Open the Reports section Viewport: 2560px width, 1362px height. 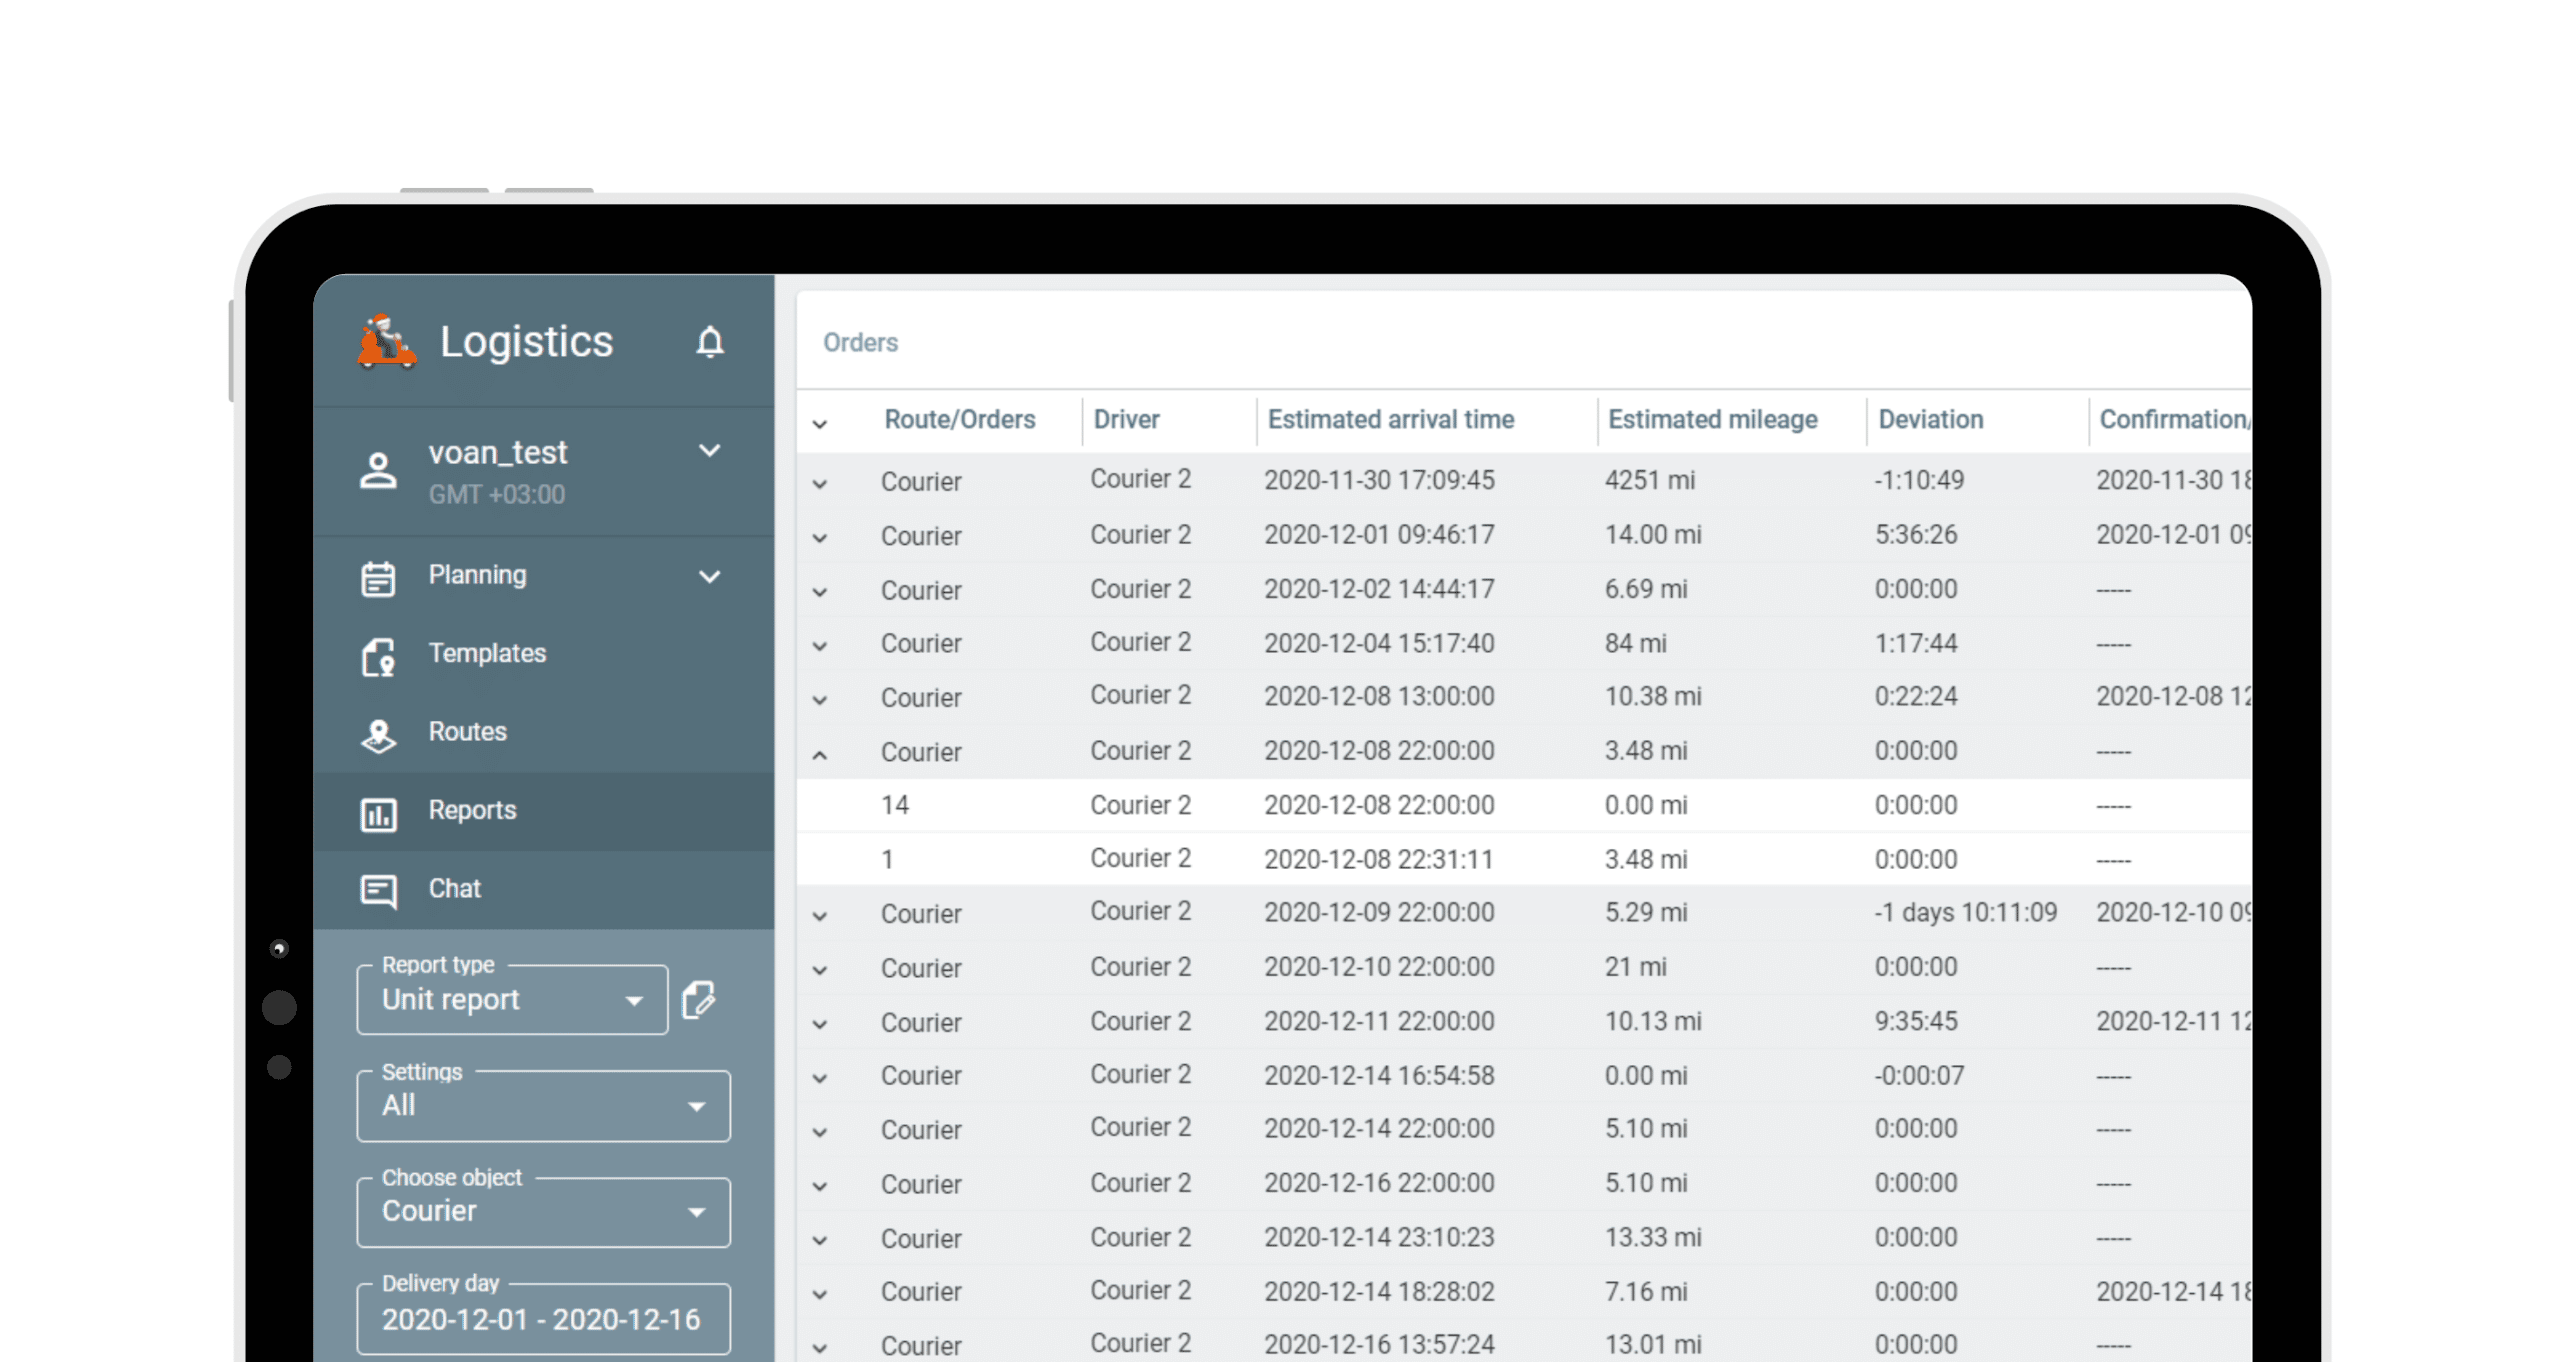pos(472,811)
